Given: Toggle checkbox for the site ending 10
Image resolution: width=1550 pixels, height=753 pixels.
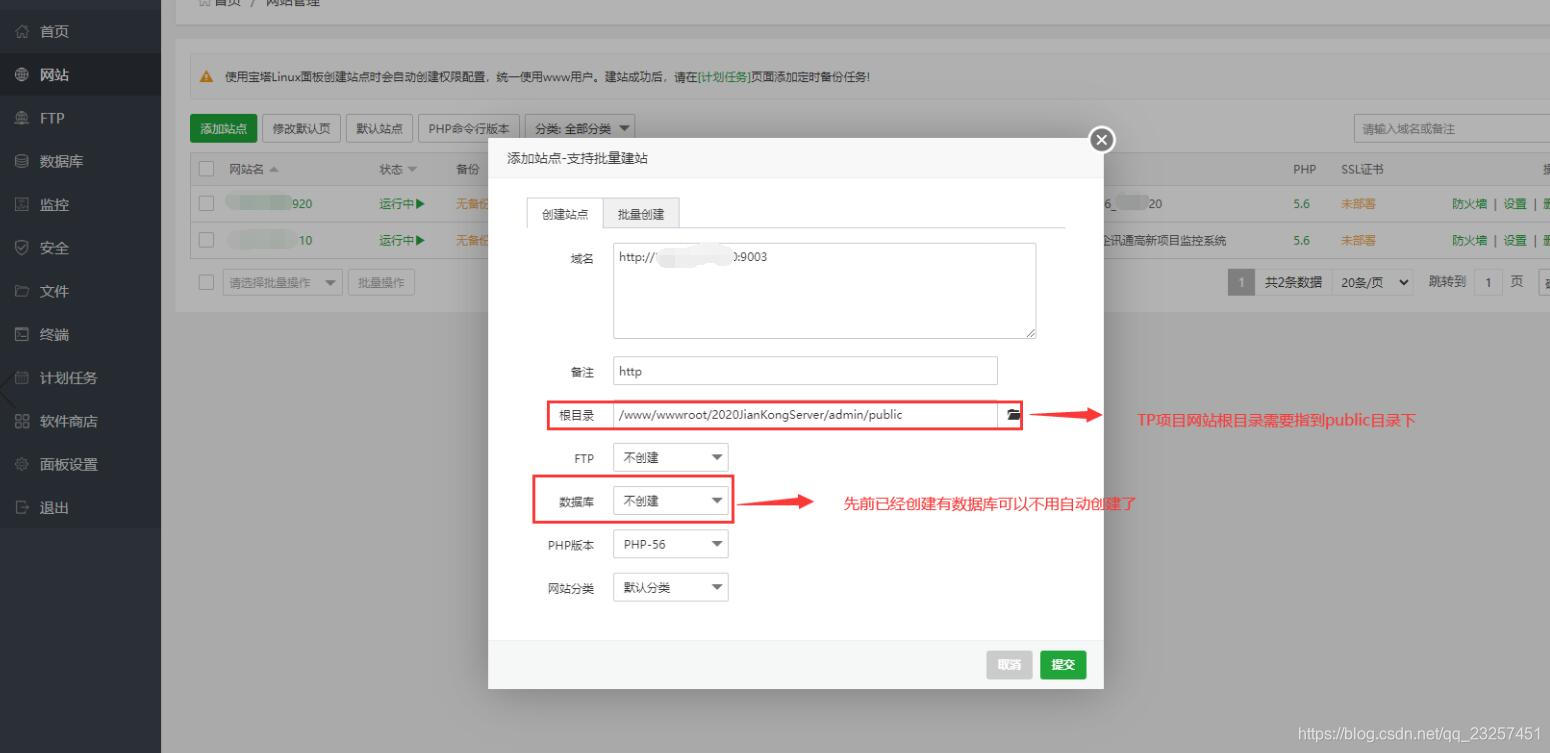Looking at the screenshot, I should [207, 240].
